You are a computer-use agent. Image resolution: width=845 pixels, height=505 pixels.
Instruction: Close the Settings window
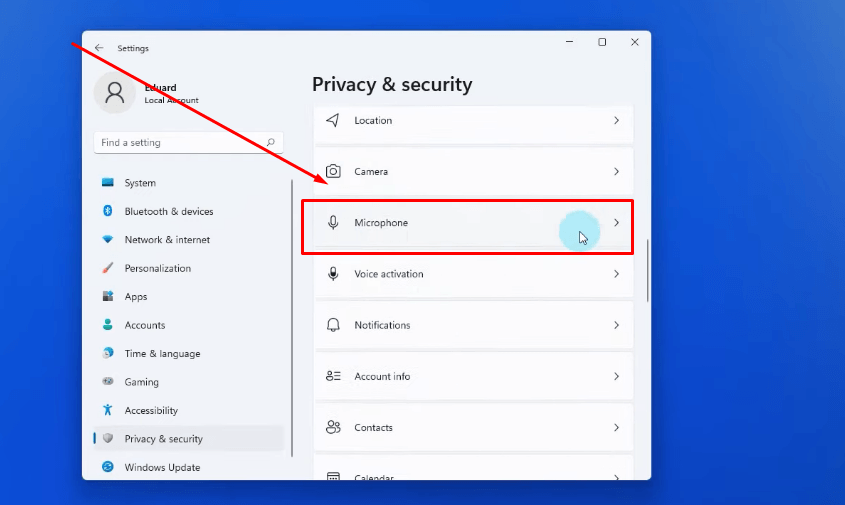(x=635, y=42)
